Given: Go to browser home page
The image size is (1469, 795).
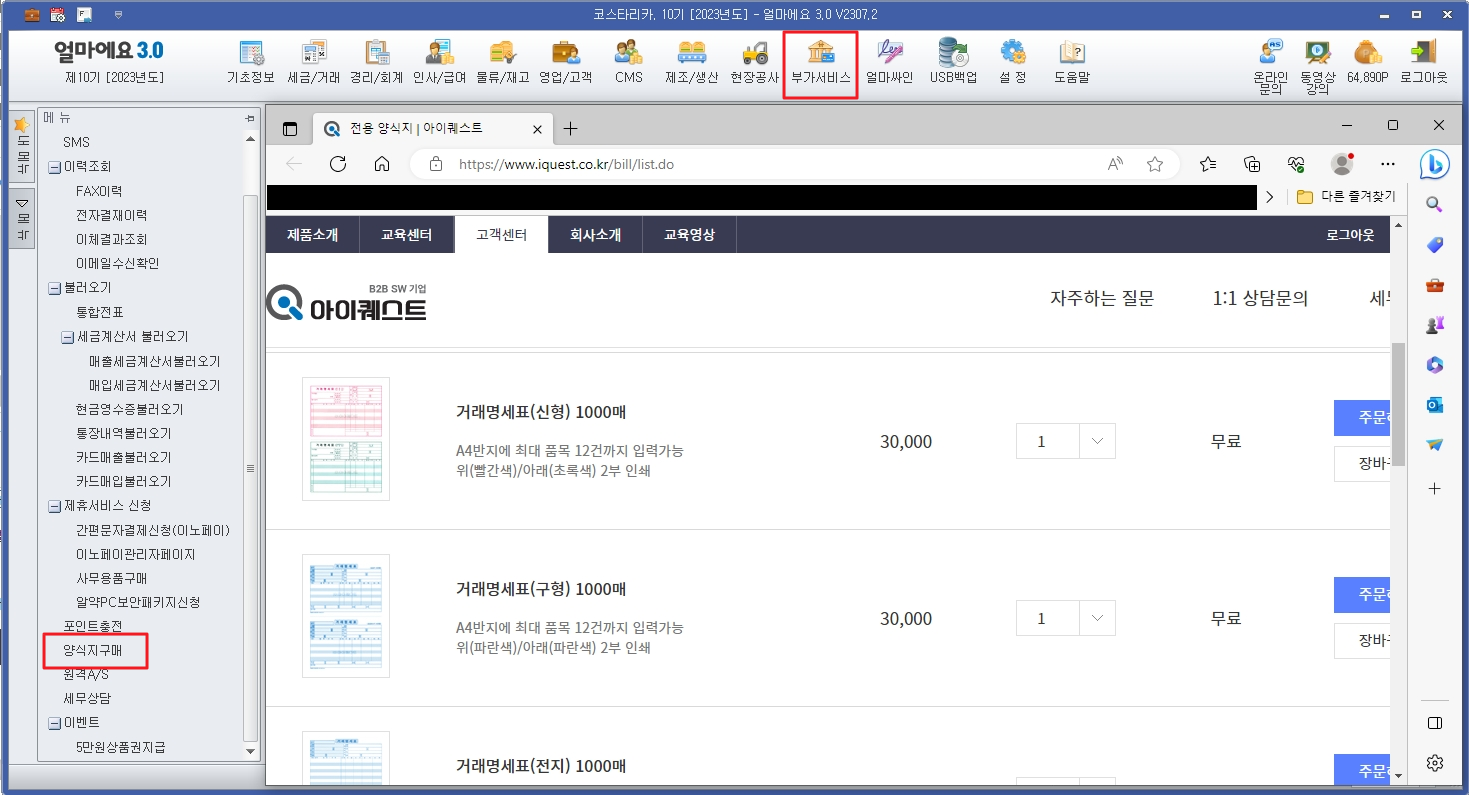Looking at the screenshot, I should (x=382, y=164).
